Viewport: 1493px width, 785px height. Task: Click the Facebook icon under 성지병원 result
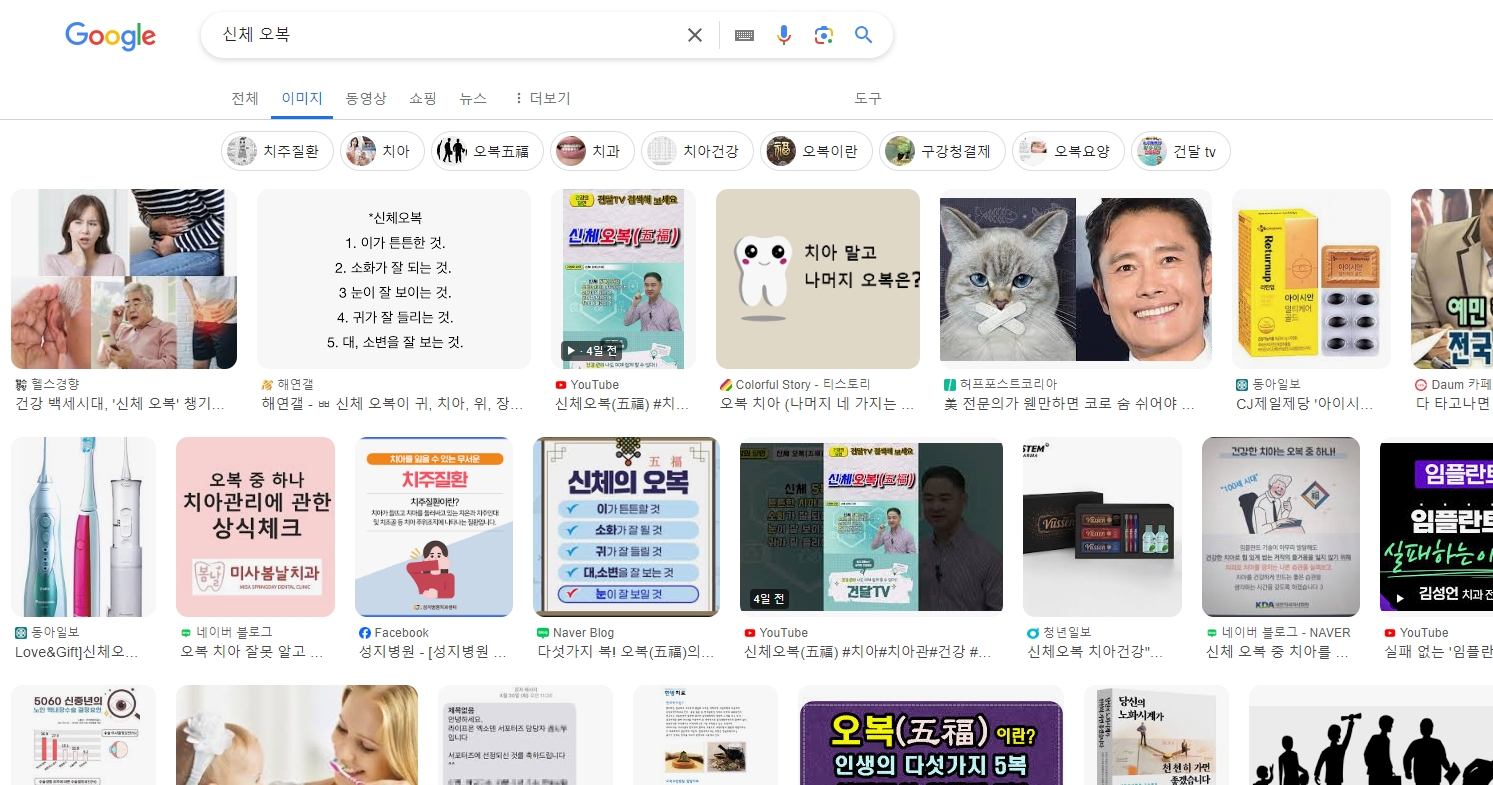[364, 632]
